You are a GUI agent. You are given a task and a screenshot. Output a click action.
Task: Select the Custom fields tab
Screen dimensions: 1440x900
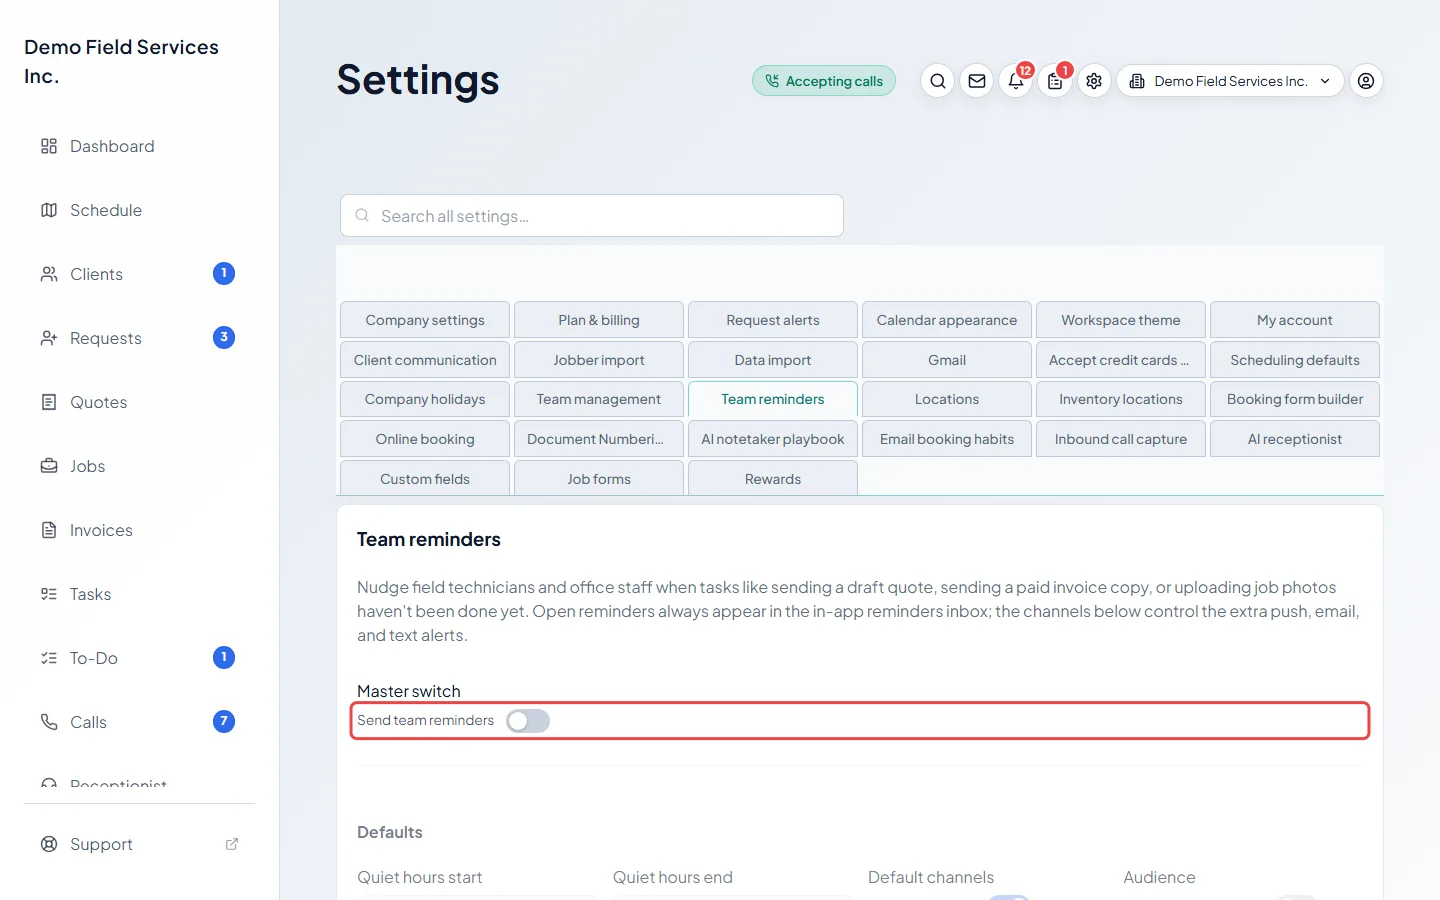point(425,478)
